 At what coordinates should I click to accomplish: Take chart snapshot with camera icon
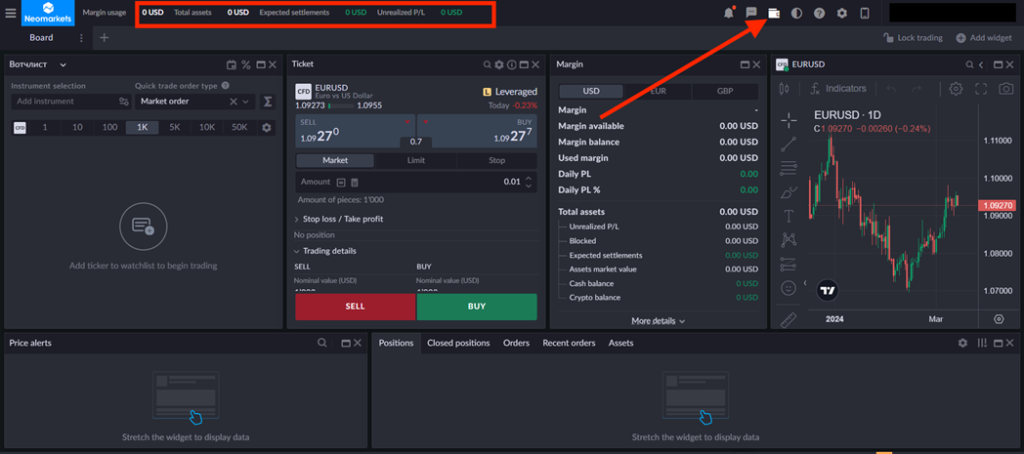pos(1005,88)
